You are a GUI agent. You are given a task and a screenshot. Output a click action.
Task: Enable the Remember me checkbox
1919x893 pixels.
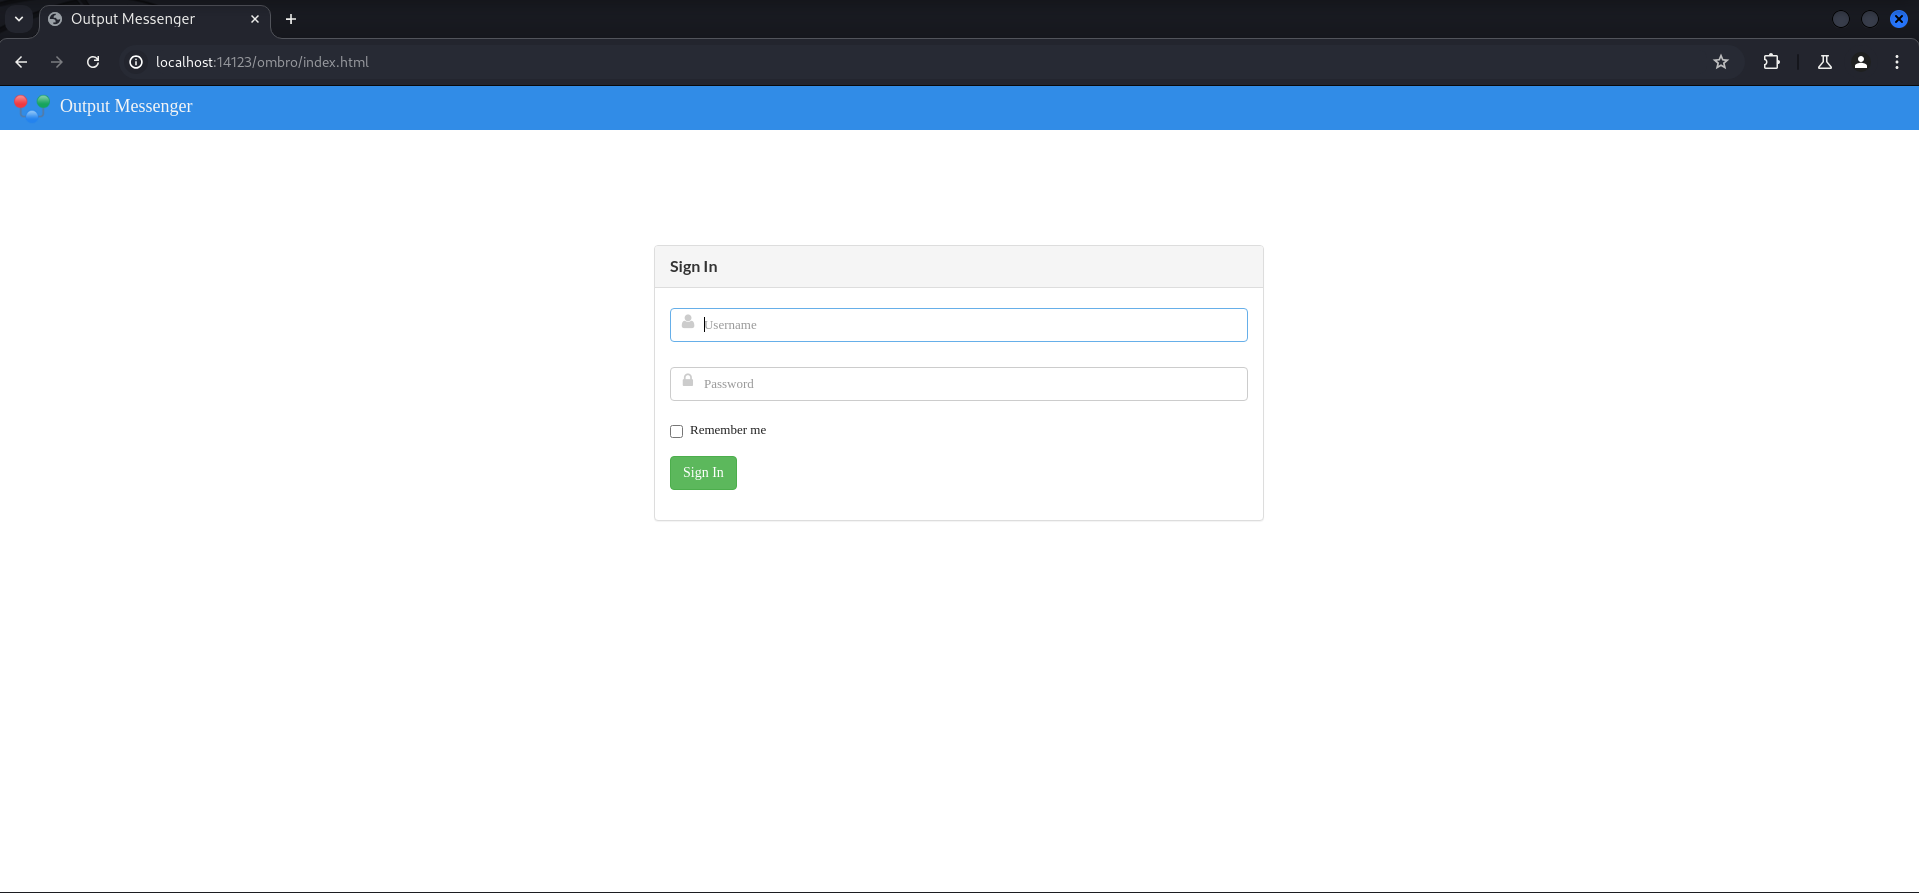pyautogui.click(x=677, y=431)
